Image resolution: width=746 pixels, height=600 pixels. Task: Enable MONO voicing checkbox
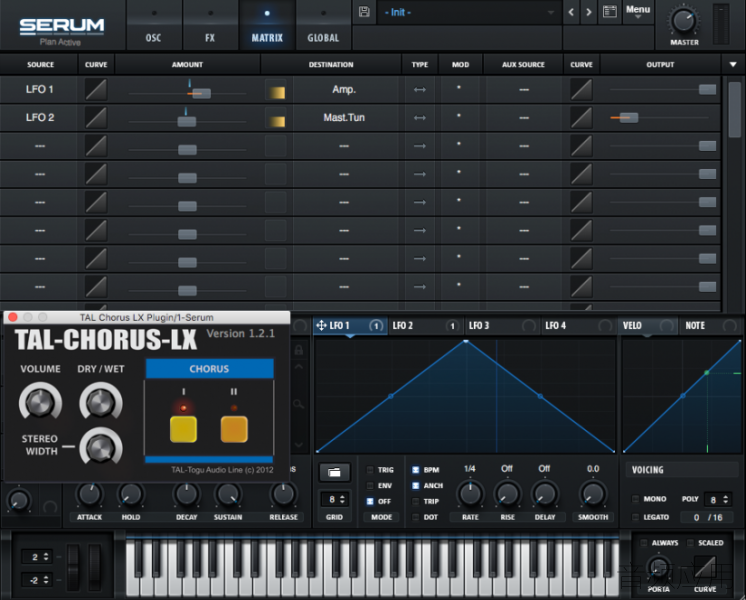pyautogui.click(x=635, y=499)
